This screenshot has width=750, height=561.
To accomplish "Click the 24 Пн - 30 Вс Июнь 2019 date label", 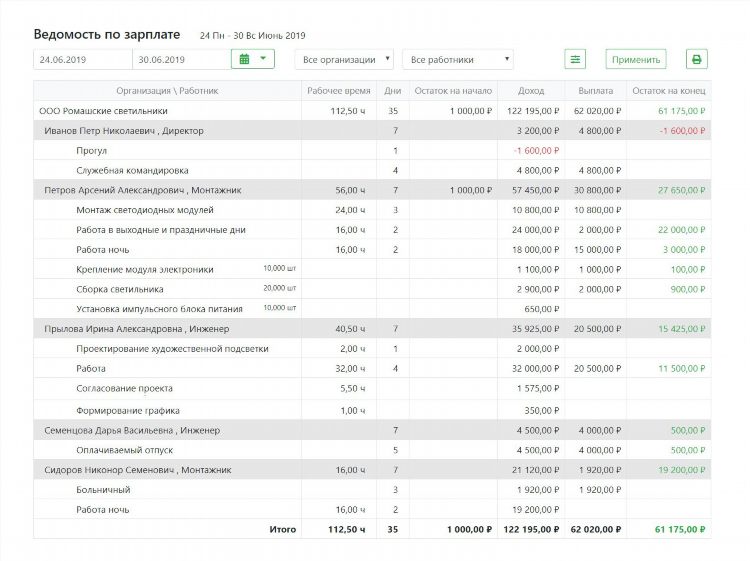I will coord(253,36).
